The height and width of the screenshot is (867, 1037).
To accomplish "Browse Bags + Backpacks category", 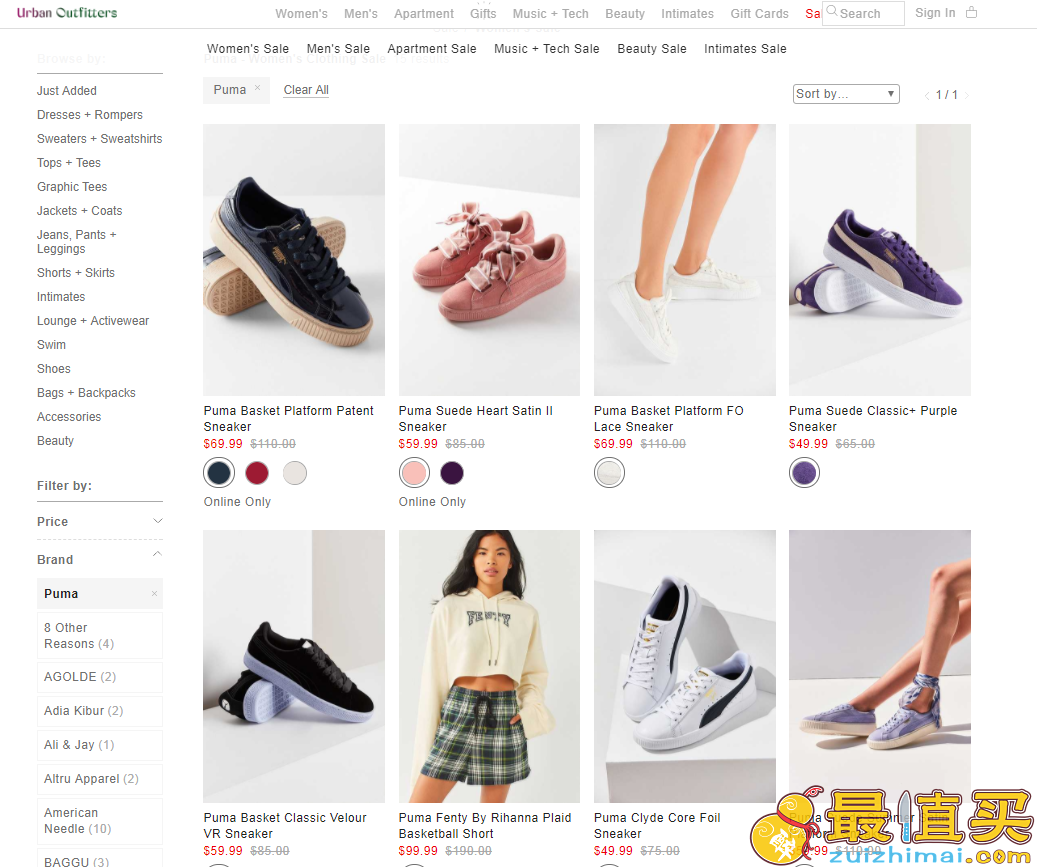I will coord(87,393).
